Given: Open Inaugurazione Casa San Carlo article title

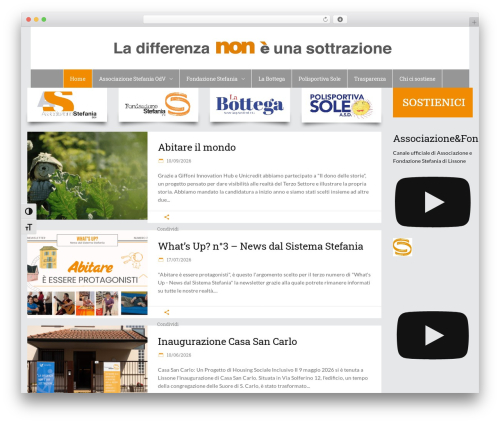Looking at the screenshot, I should pyautogui.click(x=227, y=342).
